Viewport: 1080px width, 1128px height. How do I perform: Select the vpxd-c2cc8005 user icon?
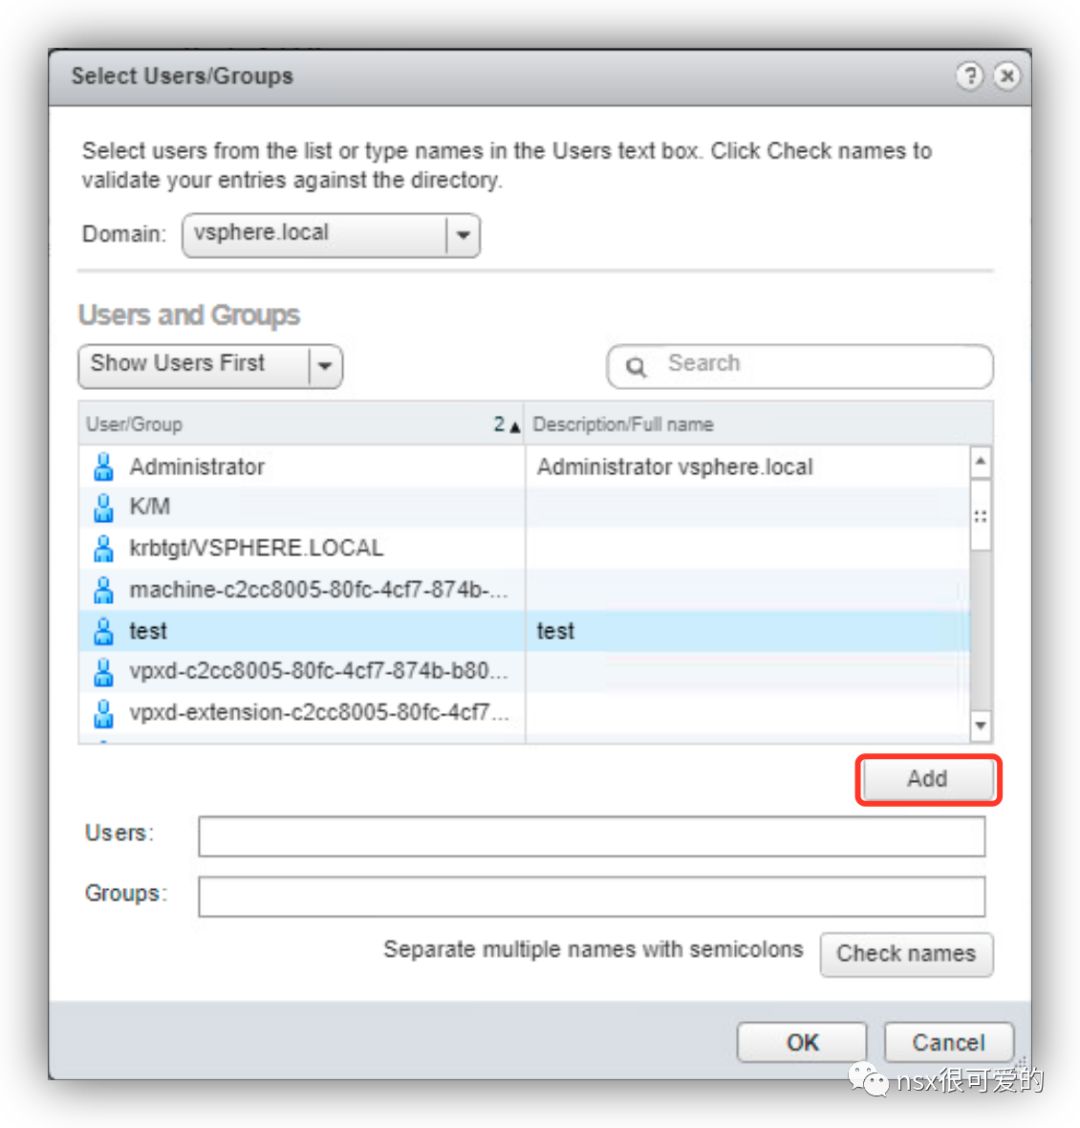[104, 672]
